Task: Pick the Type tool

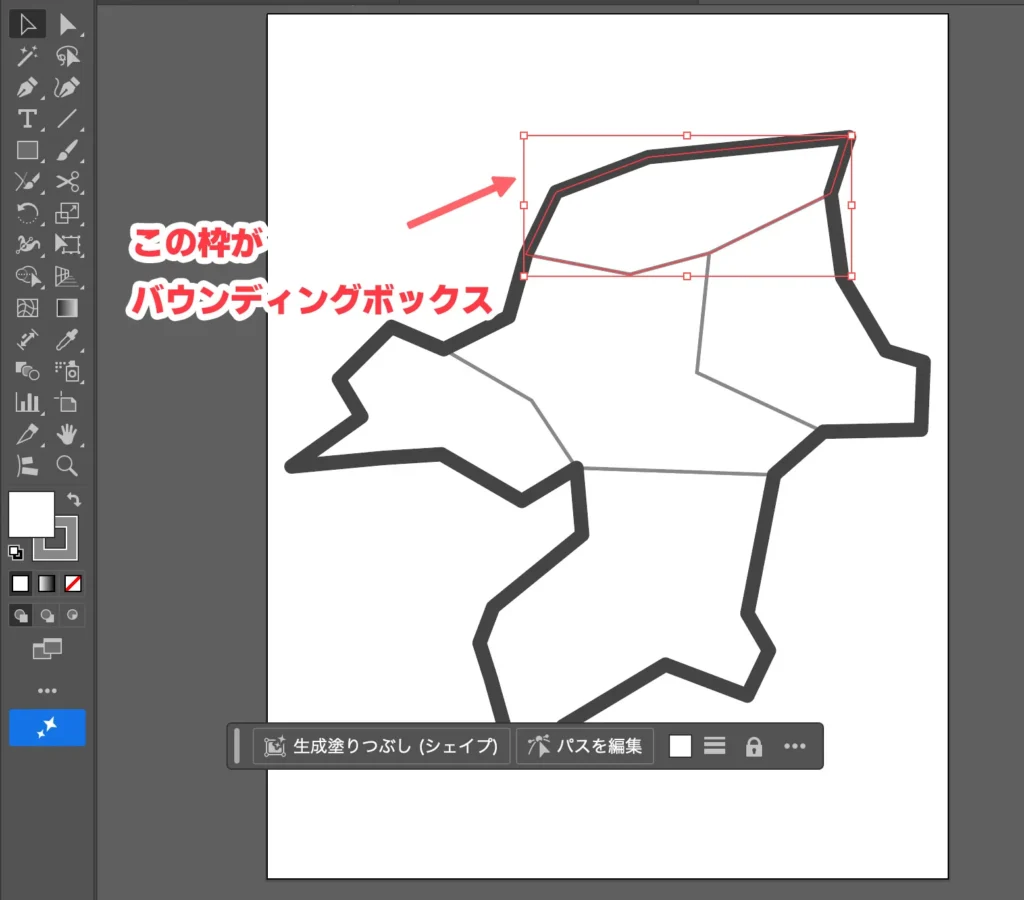Action: pos(27,119)
